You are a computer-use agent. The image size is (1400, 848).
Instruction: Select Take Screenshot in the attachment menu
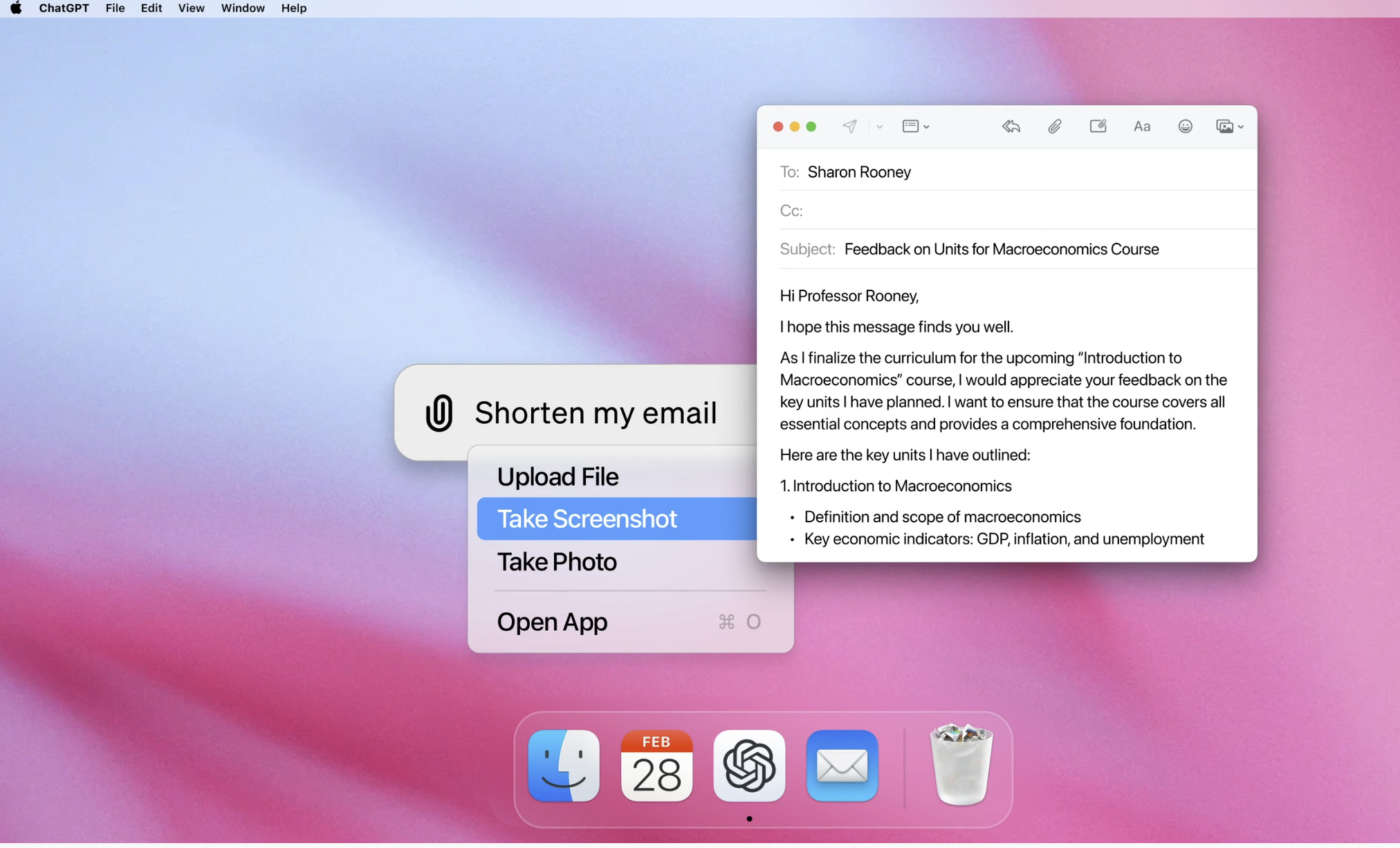617,519
